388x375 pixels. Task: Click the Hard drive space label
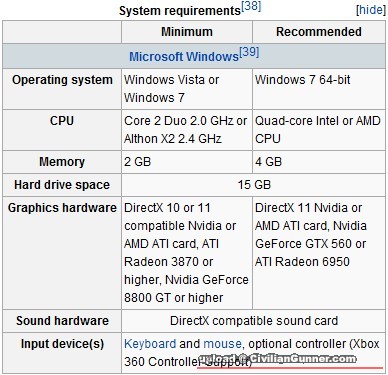(62, 185)
